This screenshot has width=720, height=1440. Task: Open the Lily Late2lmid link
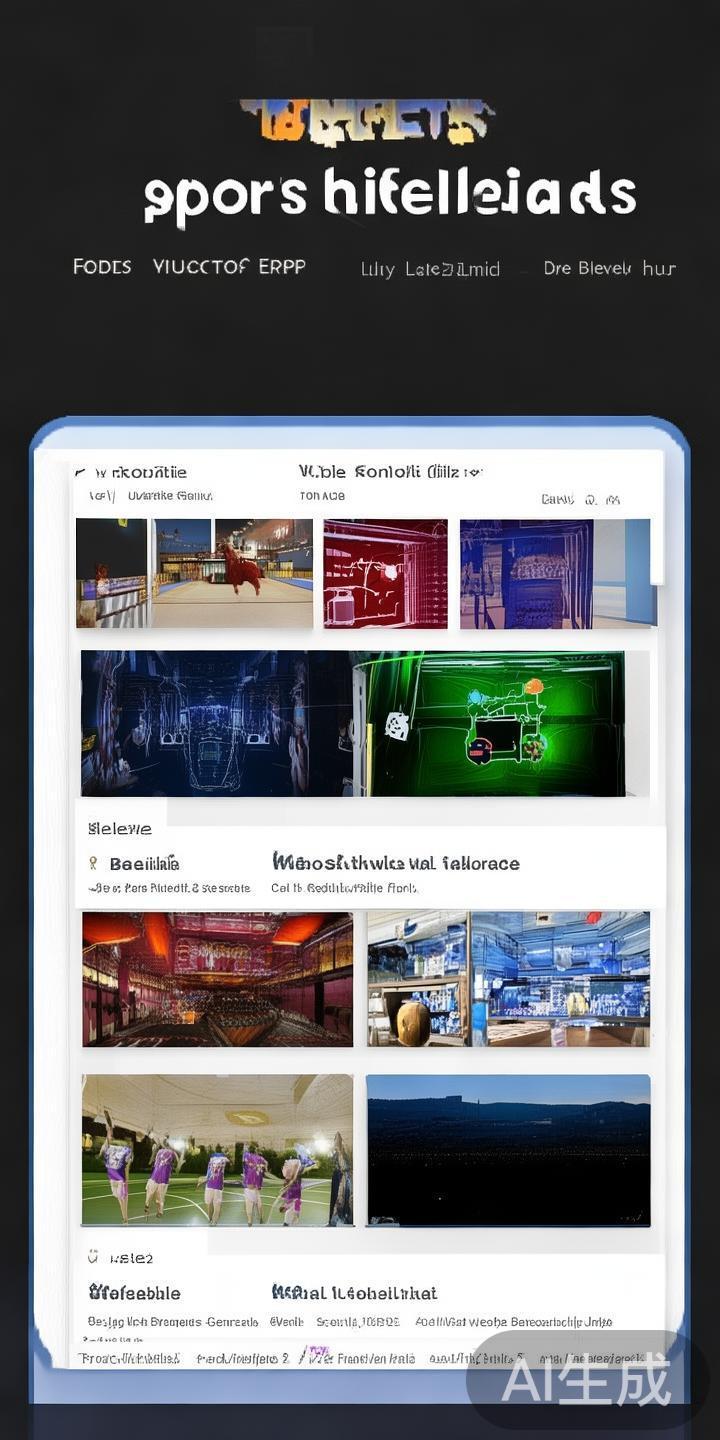(x=430, y=269)
